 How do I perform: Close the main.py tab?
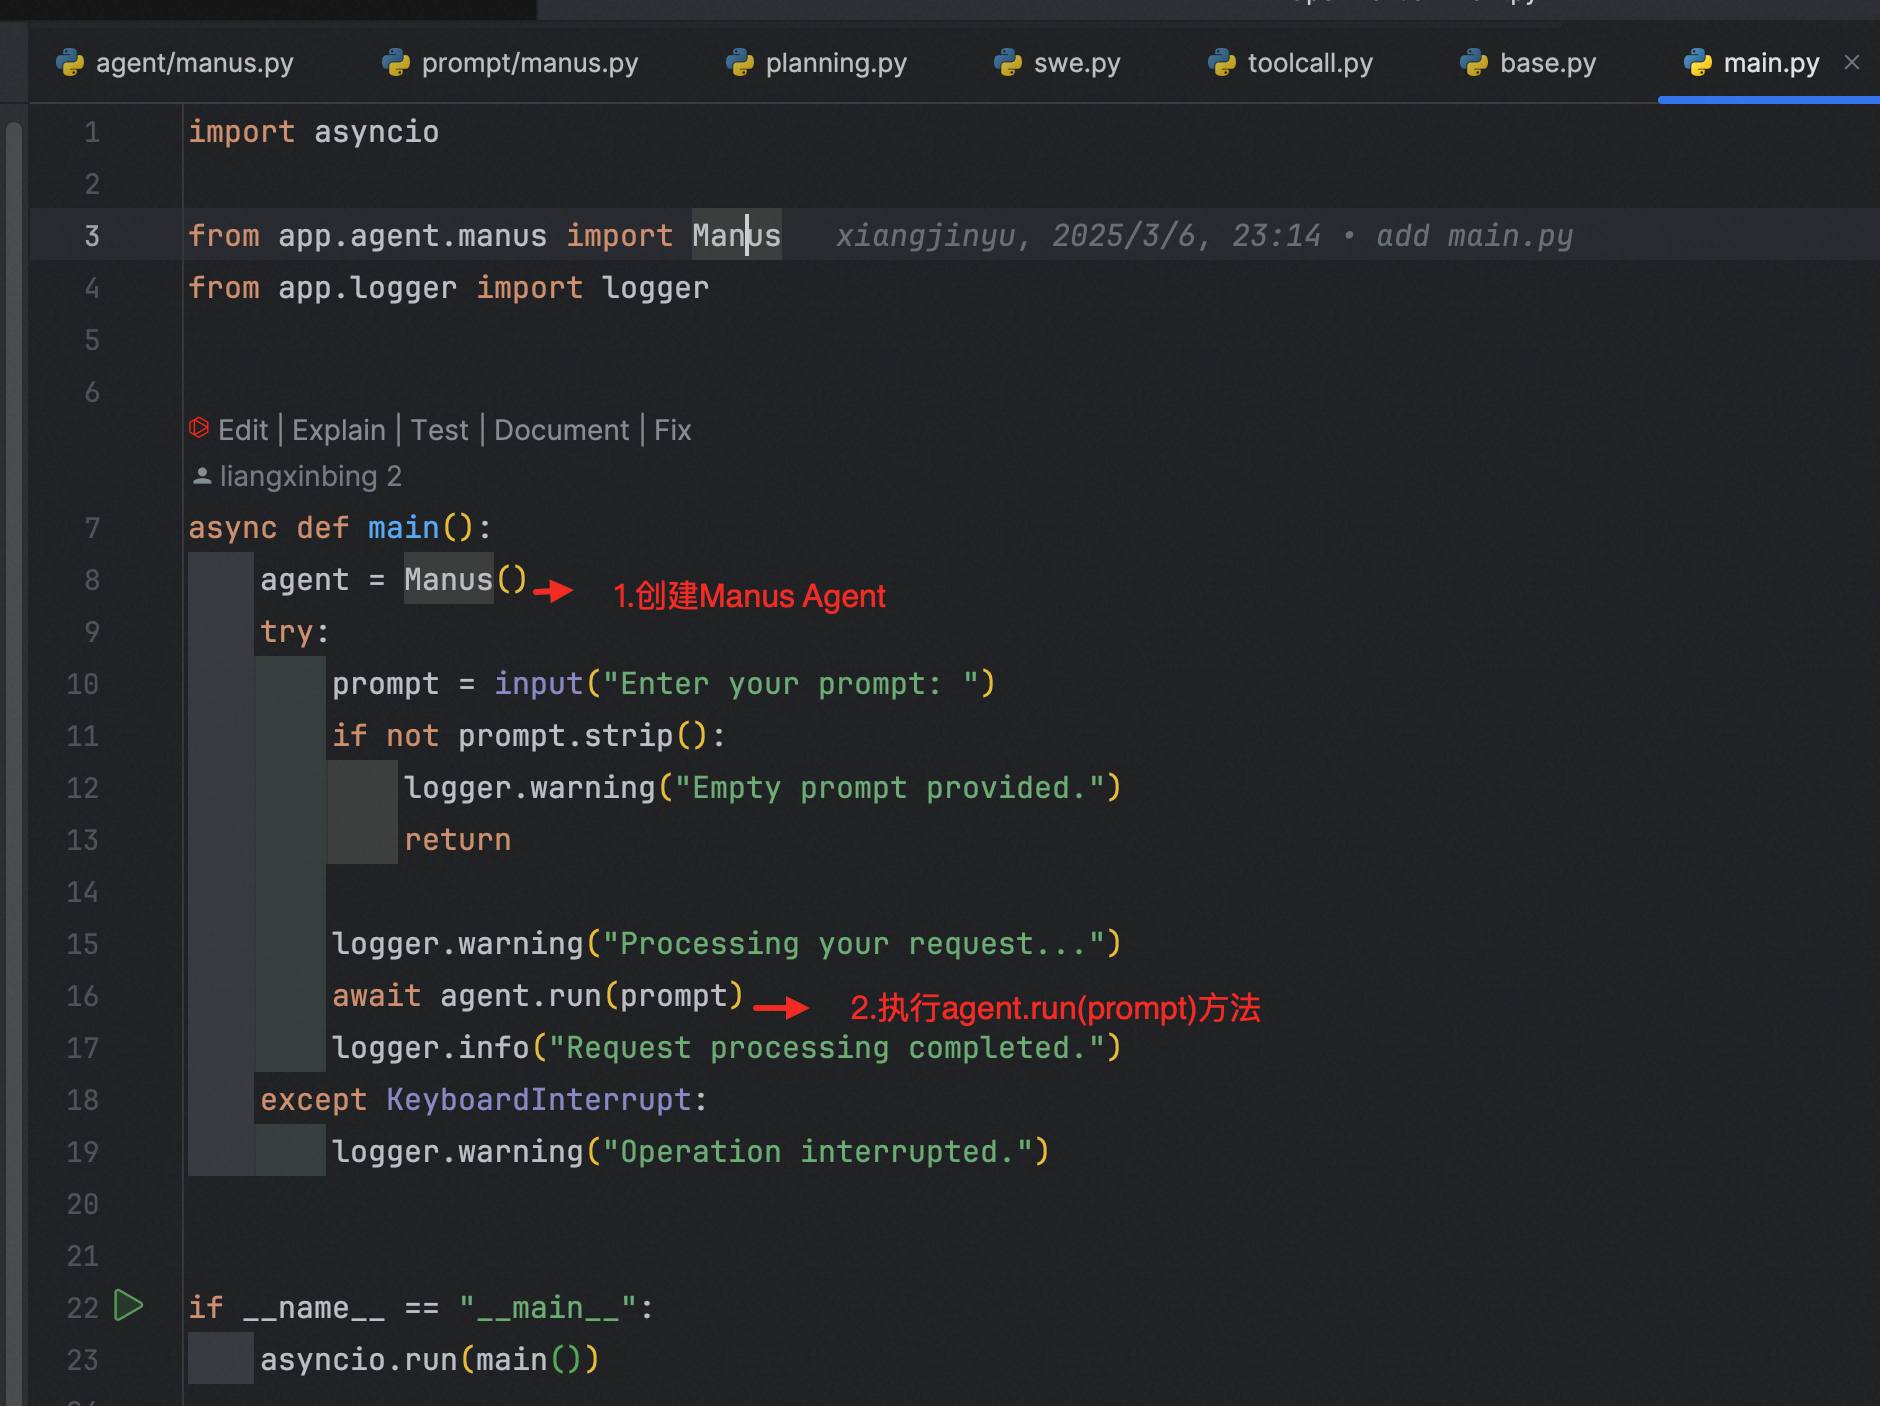pos(1852,62)
